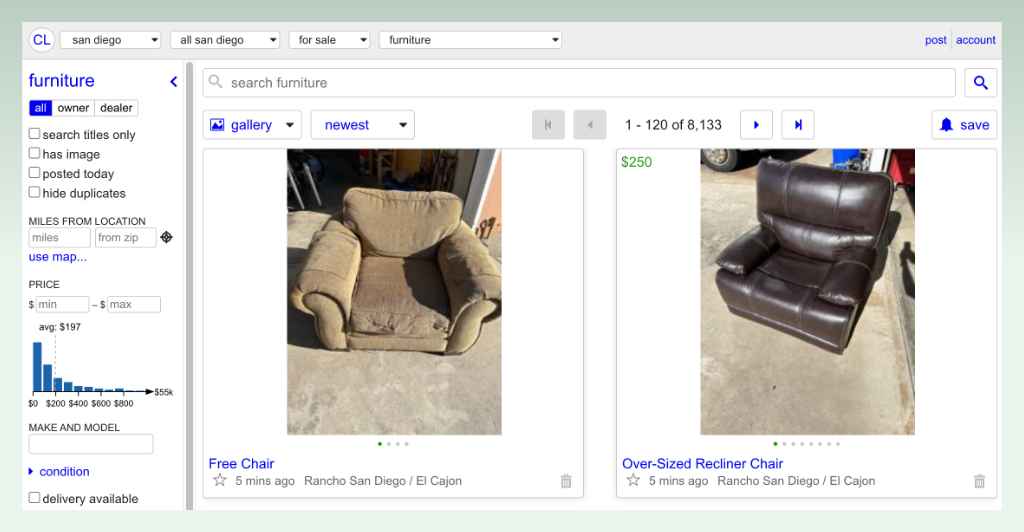Click the furniture heading link
Viewport: 1024px width, 532px height.
(61, 81)
